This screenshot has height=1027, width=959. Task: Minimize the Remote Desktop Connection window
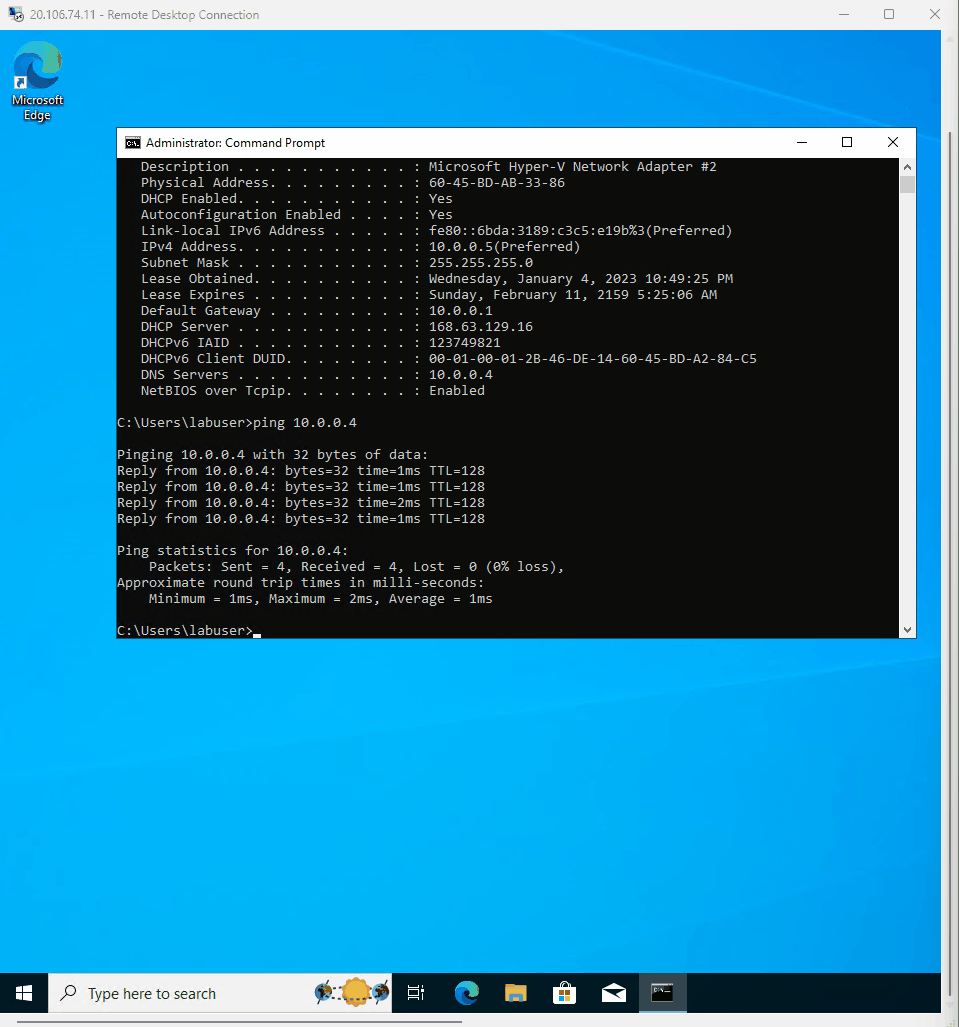(x=844, y=14)
